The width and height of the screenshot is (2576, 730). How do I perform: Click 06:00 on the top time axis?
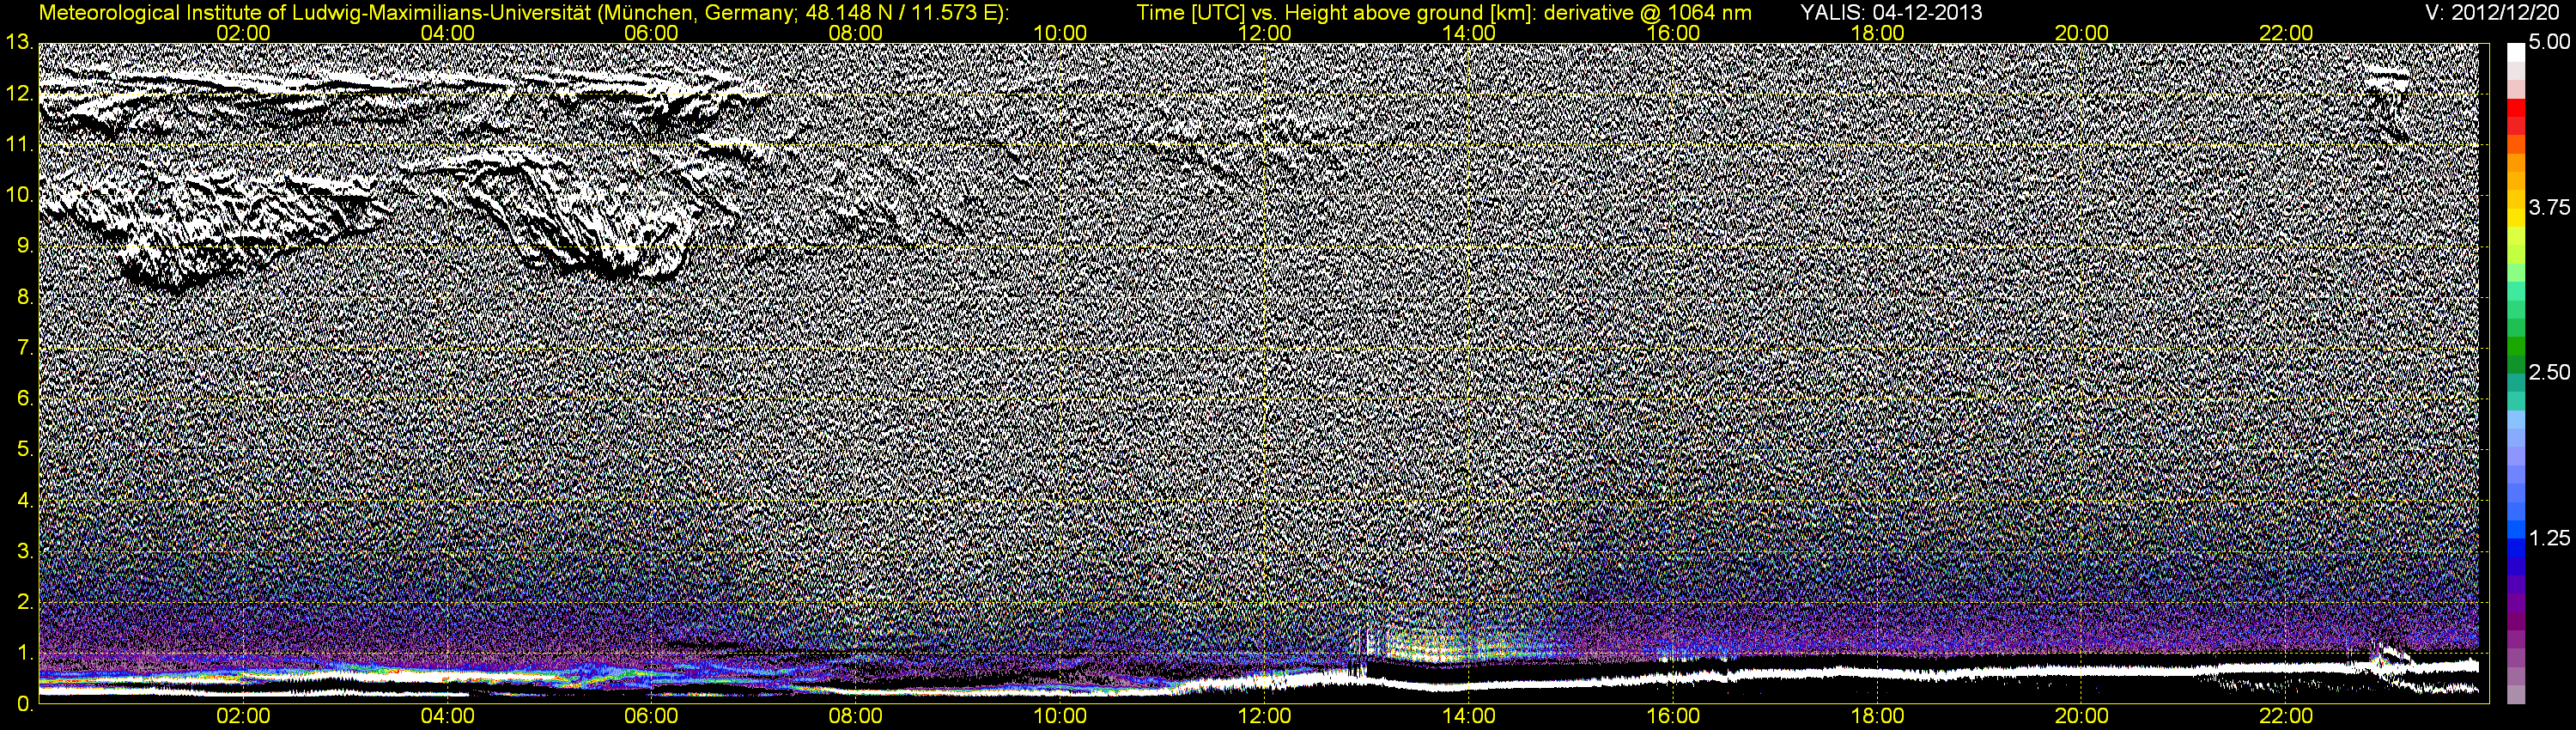(x=651, y=33)
